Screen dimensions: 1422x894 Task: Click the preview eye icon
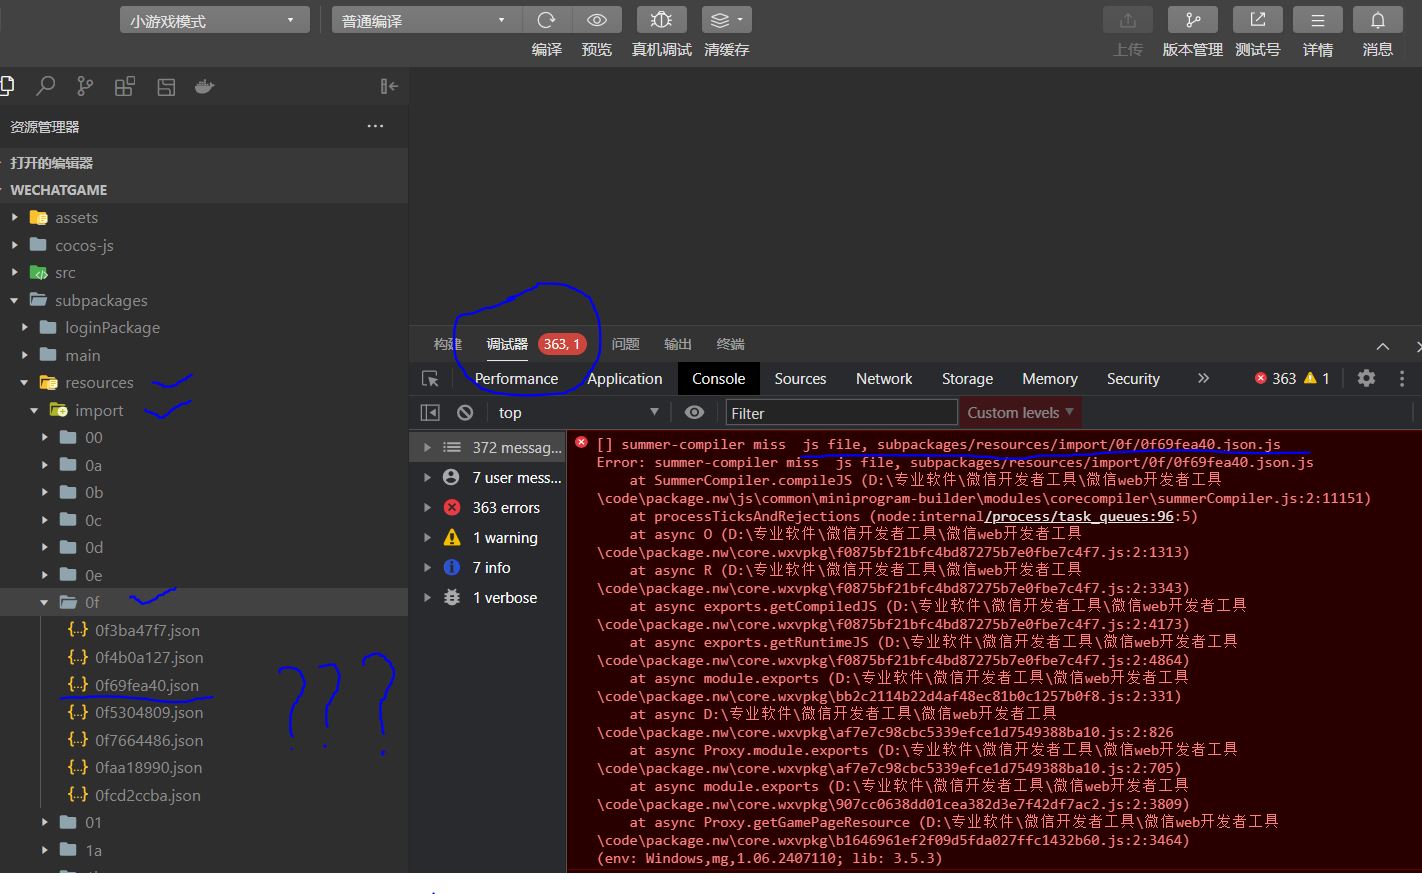597,20
